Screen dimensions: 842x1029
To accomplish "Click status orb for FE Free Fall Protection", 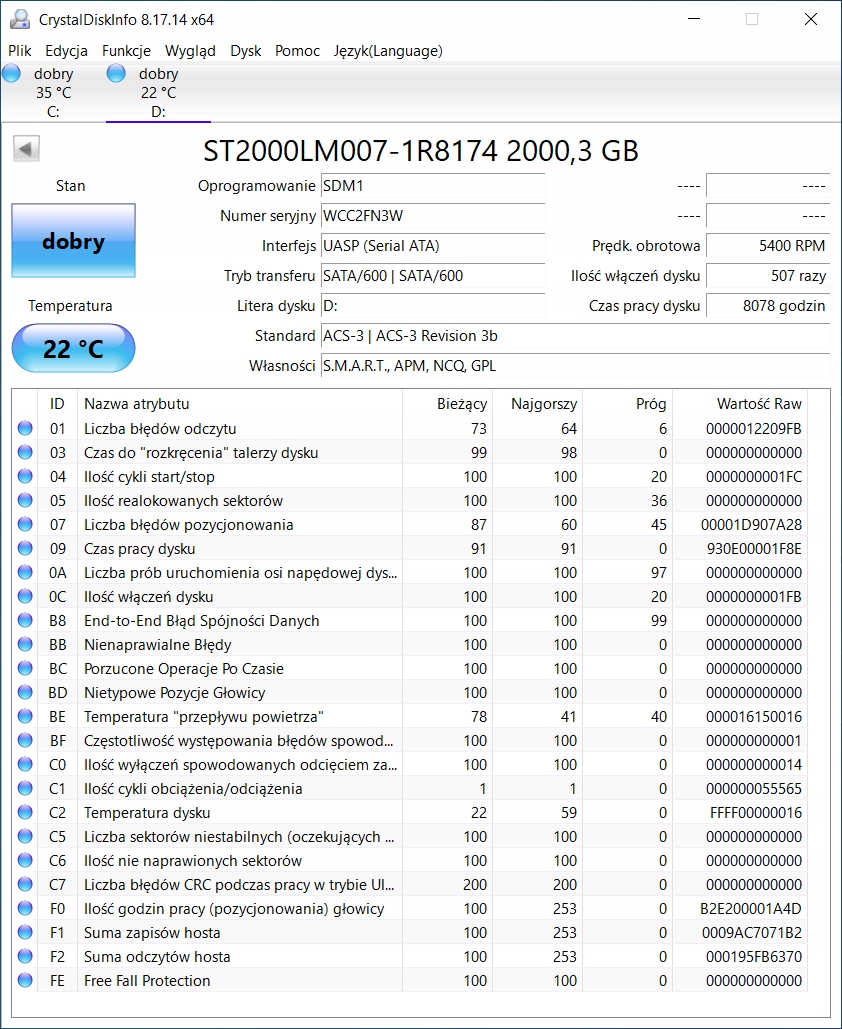I will 25,981.
